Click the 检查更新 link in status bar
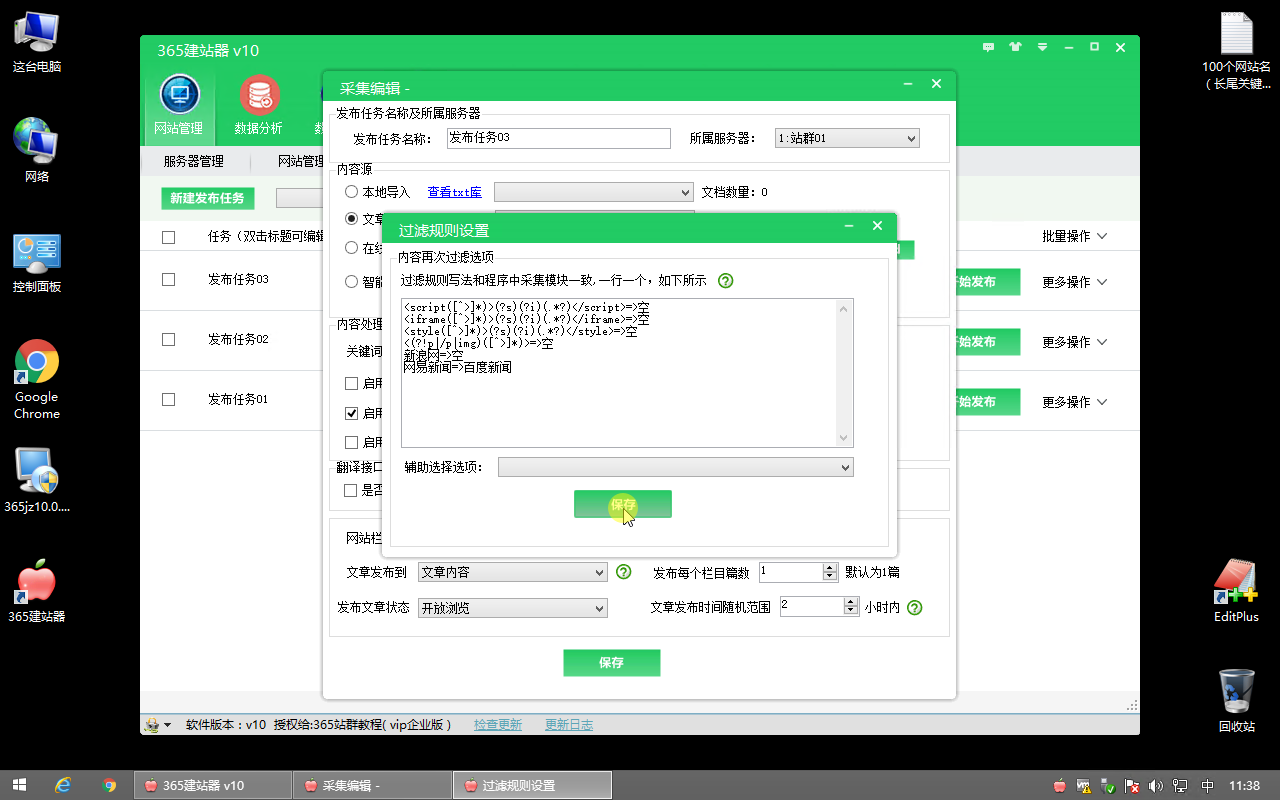 [x=498, y=724]
